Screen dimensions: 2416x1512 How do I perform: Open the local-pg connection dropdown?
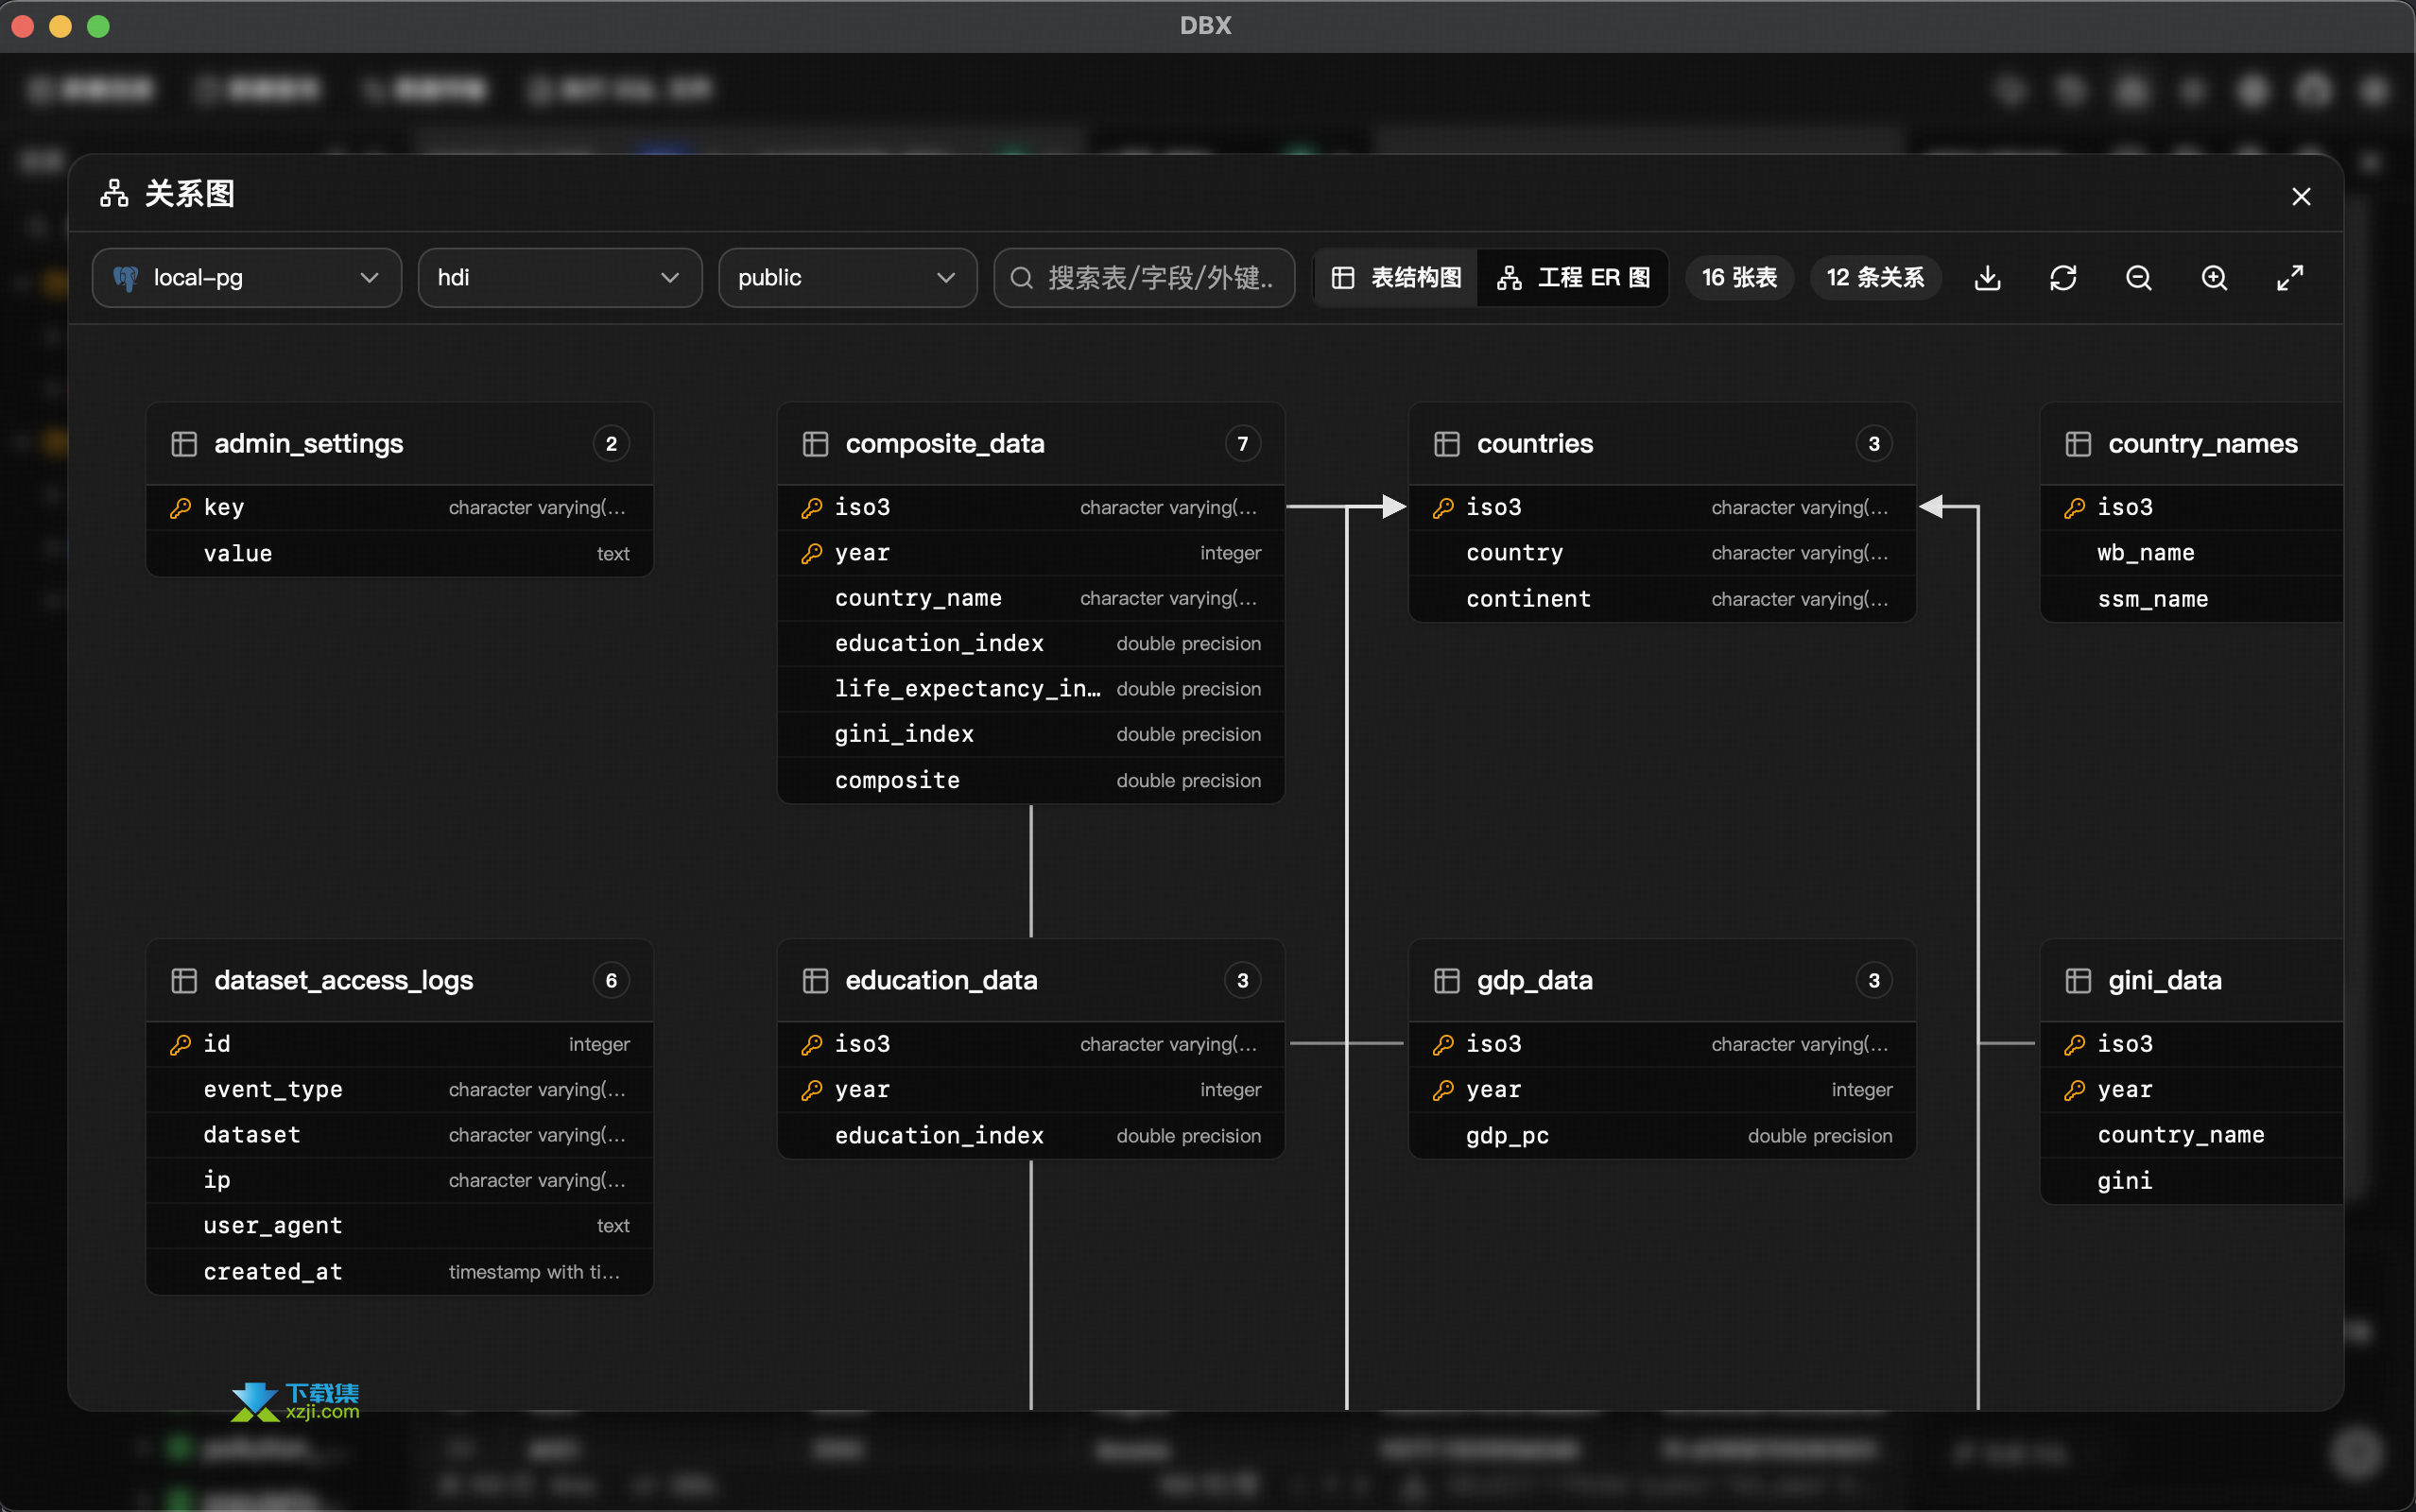point(247,278)
